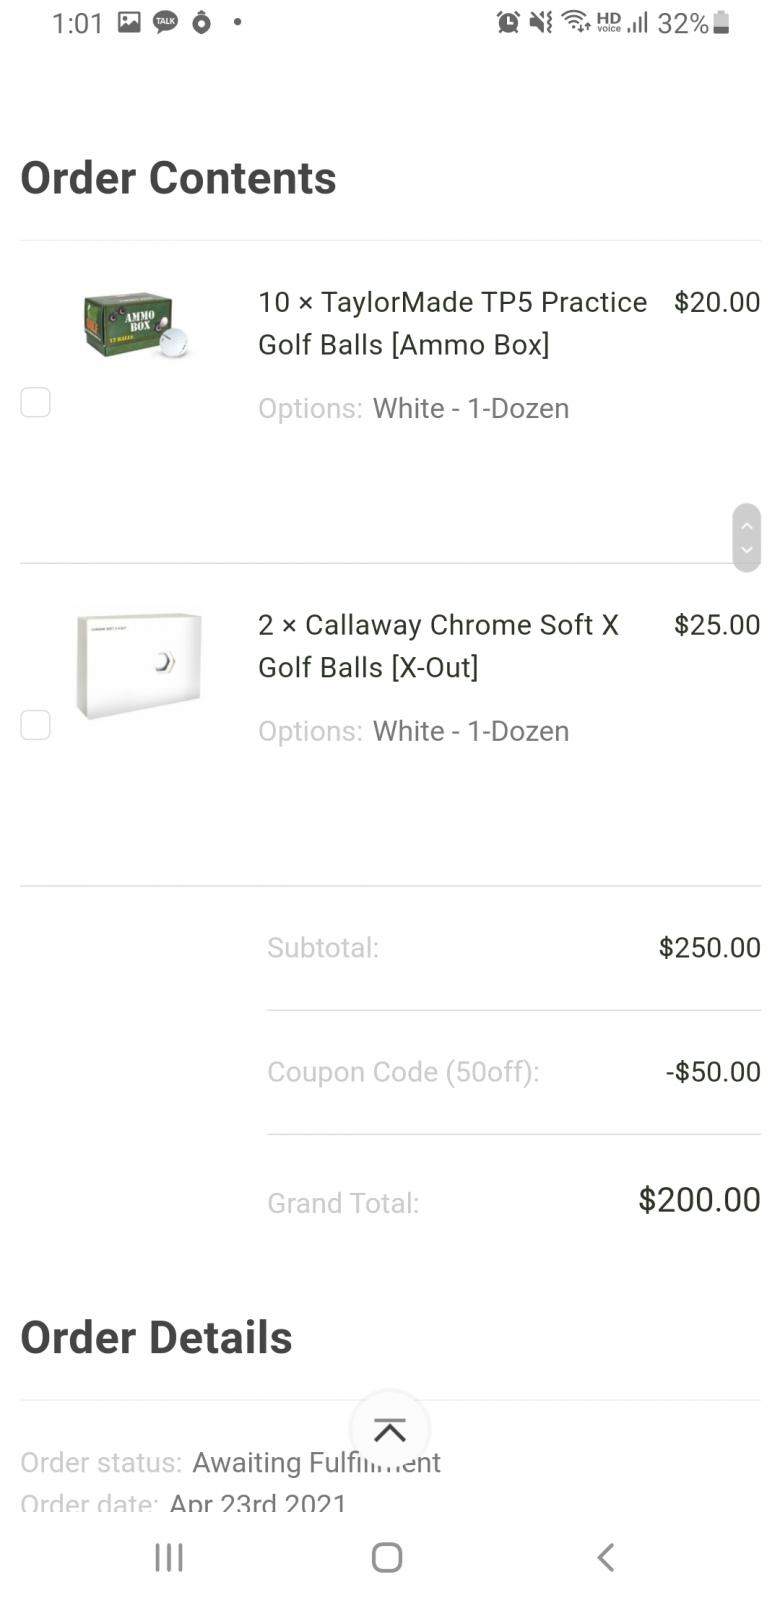Tap the battery icon in status bar
This screenshot has height=1603, width=780.
pos(722,22)
